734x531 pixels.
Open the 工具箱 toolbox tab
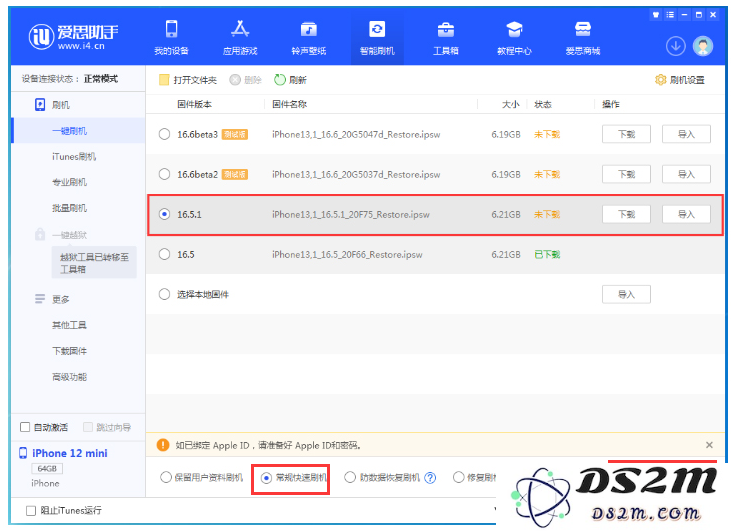(x=446, y=38)
